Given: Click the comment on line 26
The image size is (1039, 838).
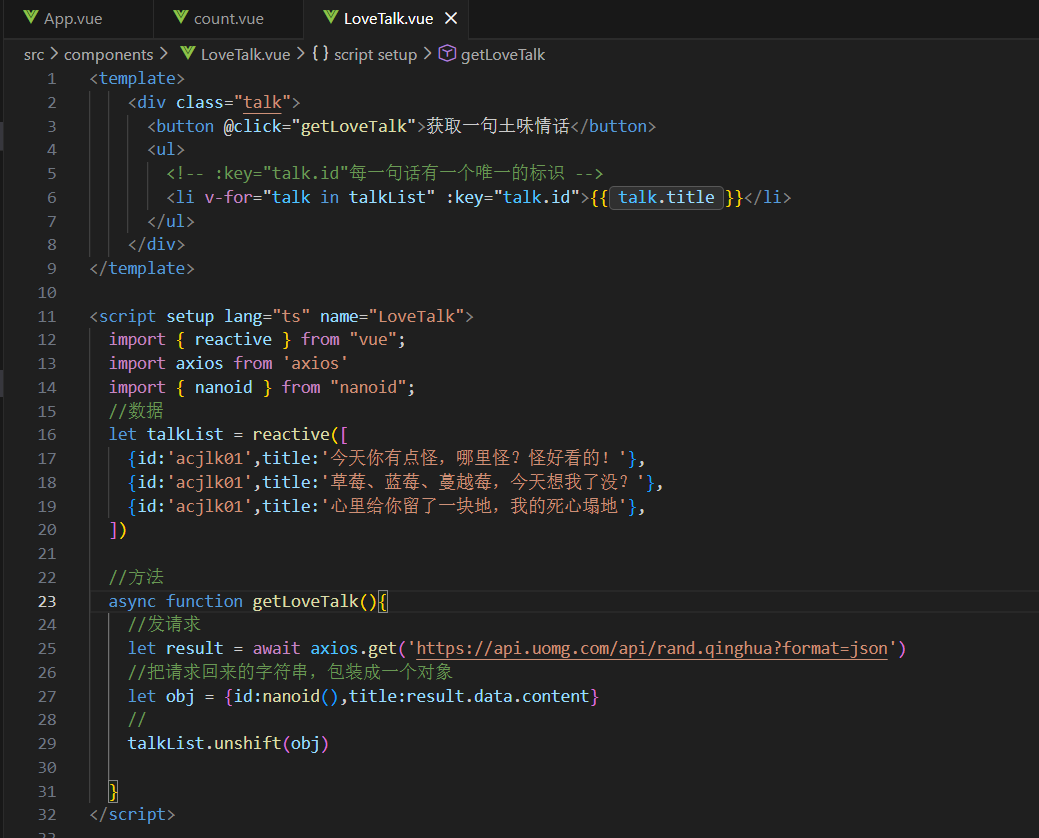Looking at the screenshot, I should [x=290, y=672].
